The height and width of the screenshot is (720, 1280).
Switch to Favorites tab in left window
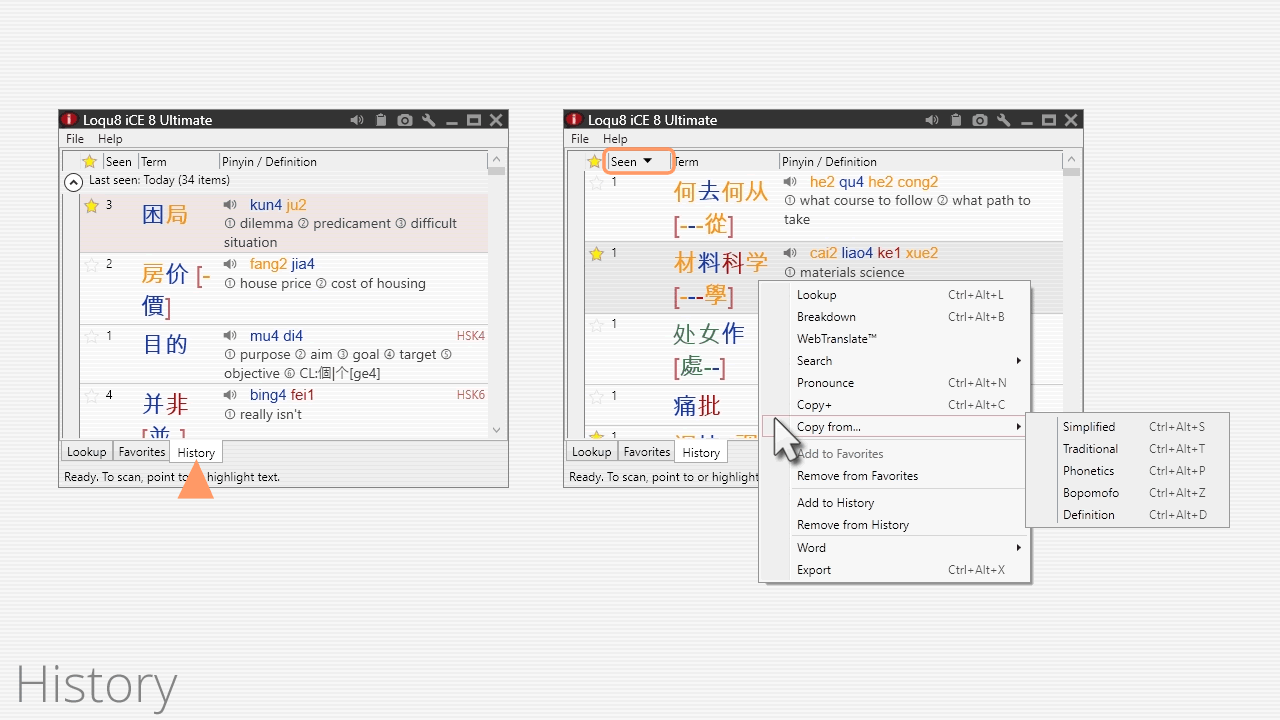(x=141, y=452)
